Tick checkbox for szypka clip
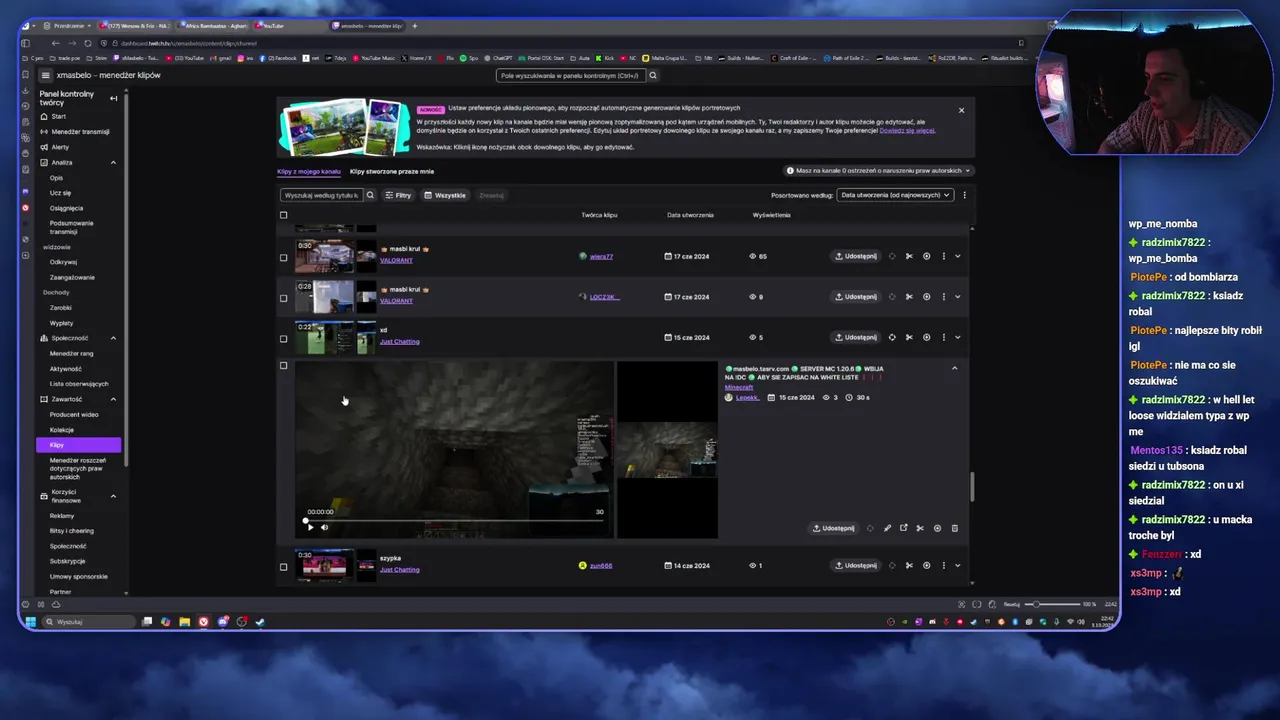Screen dimensions: 1280x720 pos(283,566)
